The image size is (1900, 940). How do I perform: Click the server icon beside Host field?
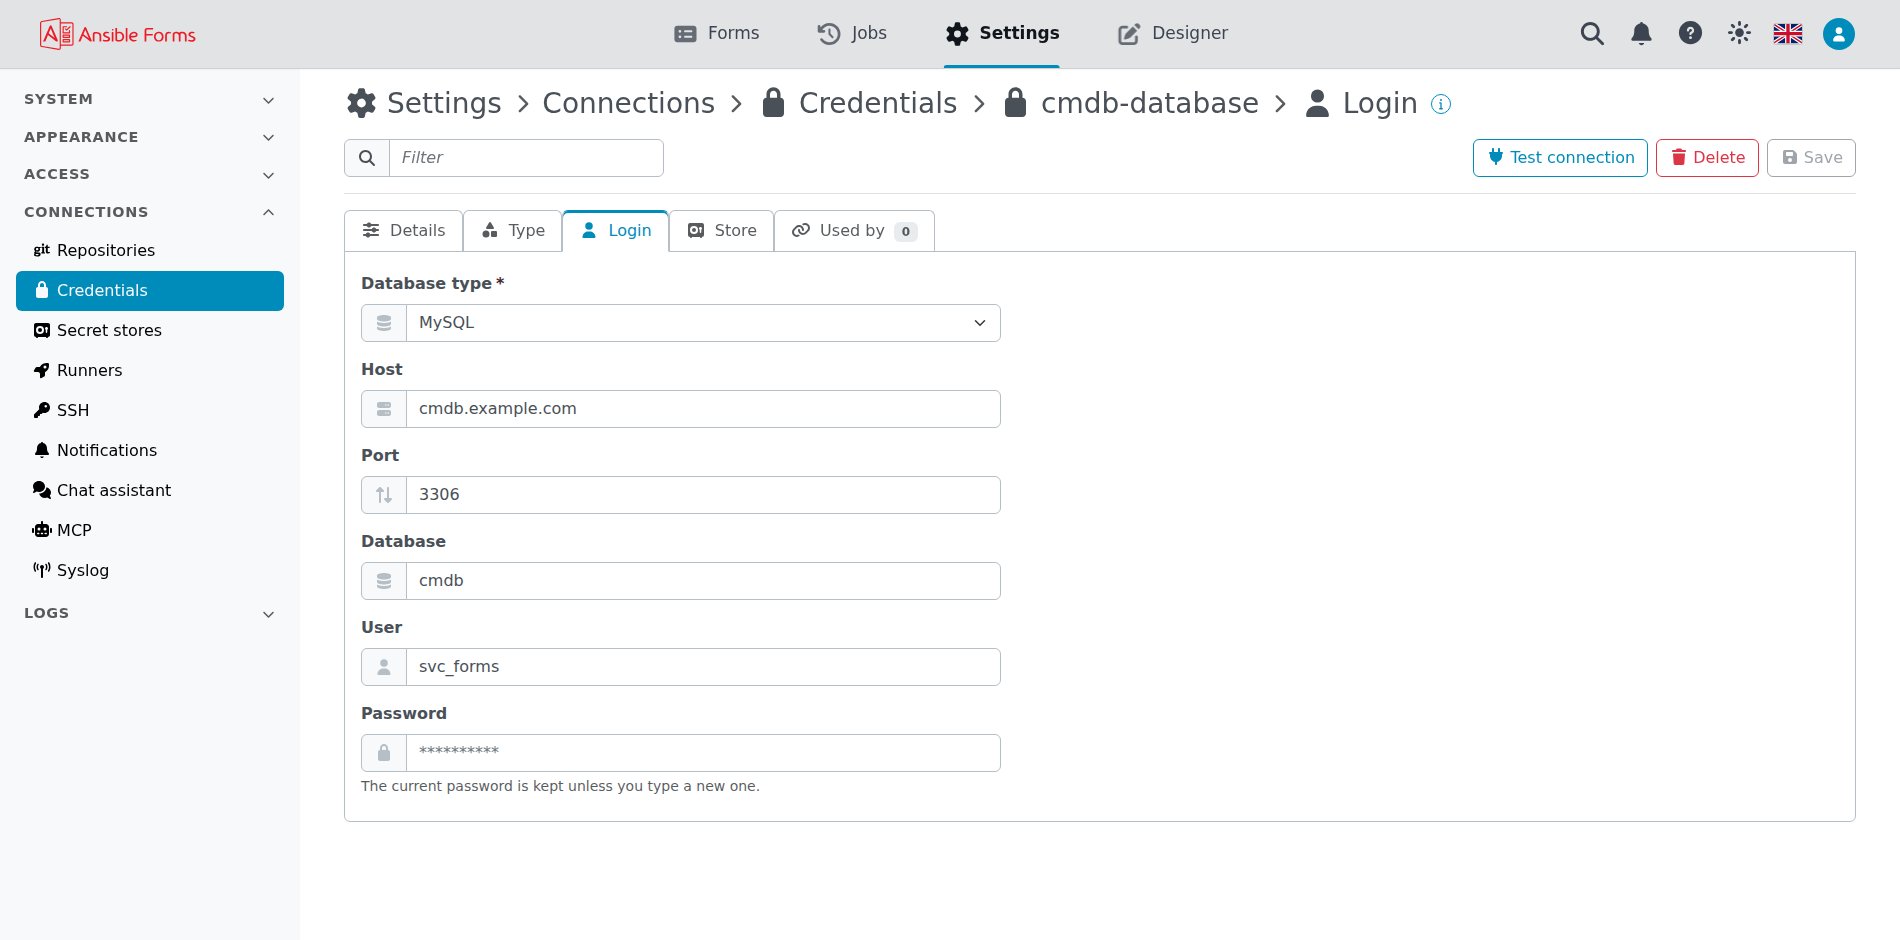click(x=384, y=409)
